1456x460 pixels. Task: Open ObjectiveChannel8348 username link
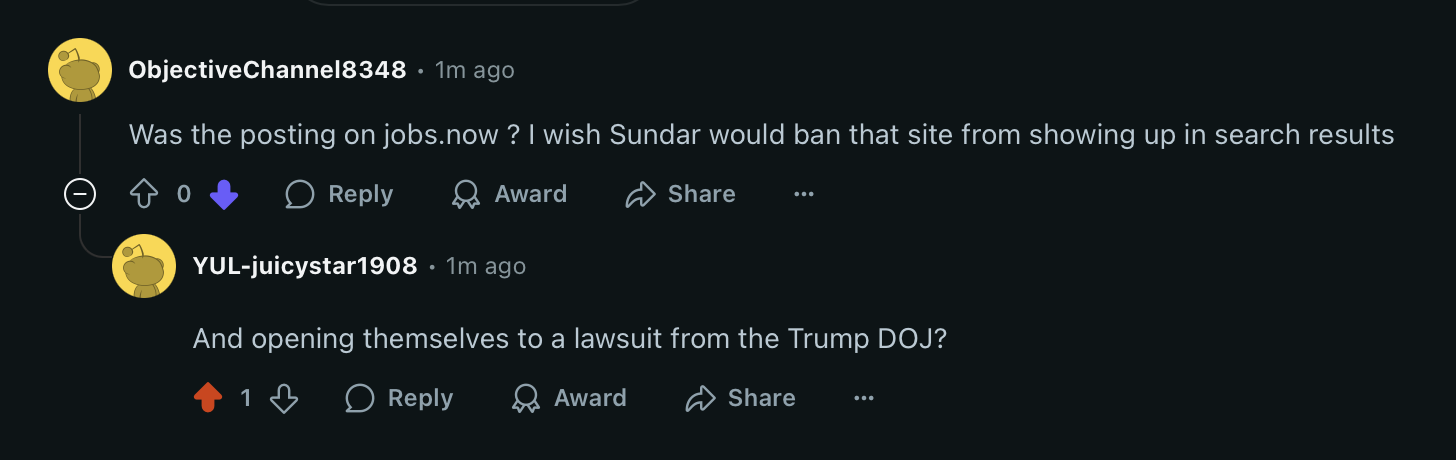coord(268,70)
